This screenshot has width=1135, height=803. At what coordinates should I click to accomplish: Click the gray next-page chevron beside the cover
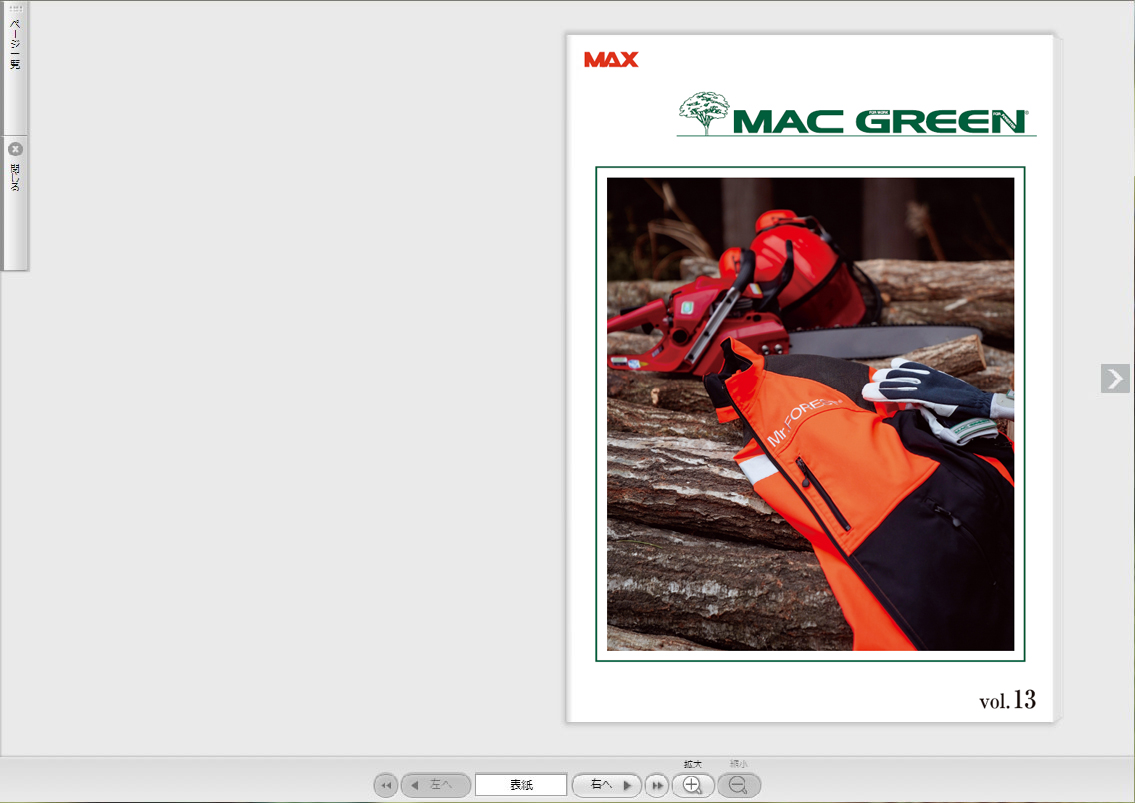[1115, 378]
